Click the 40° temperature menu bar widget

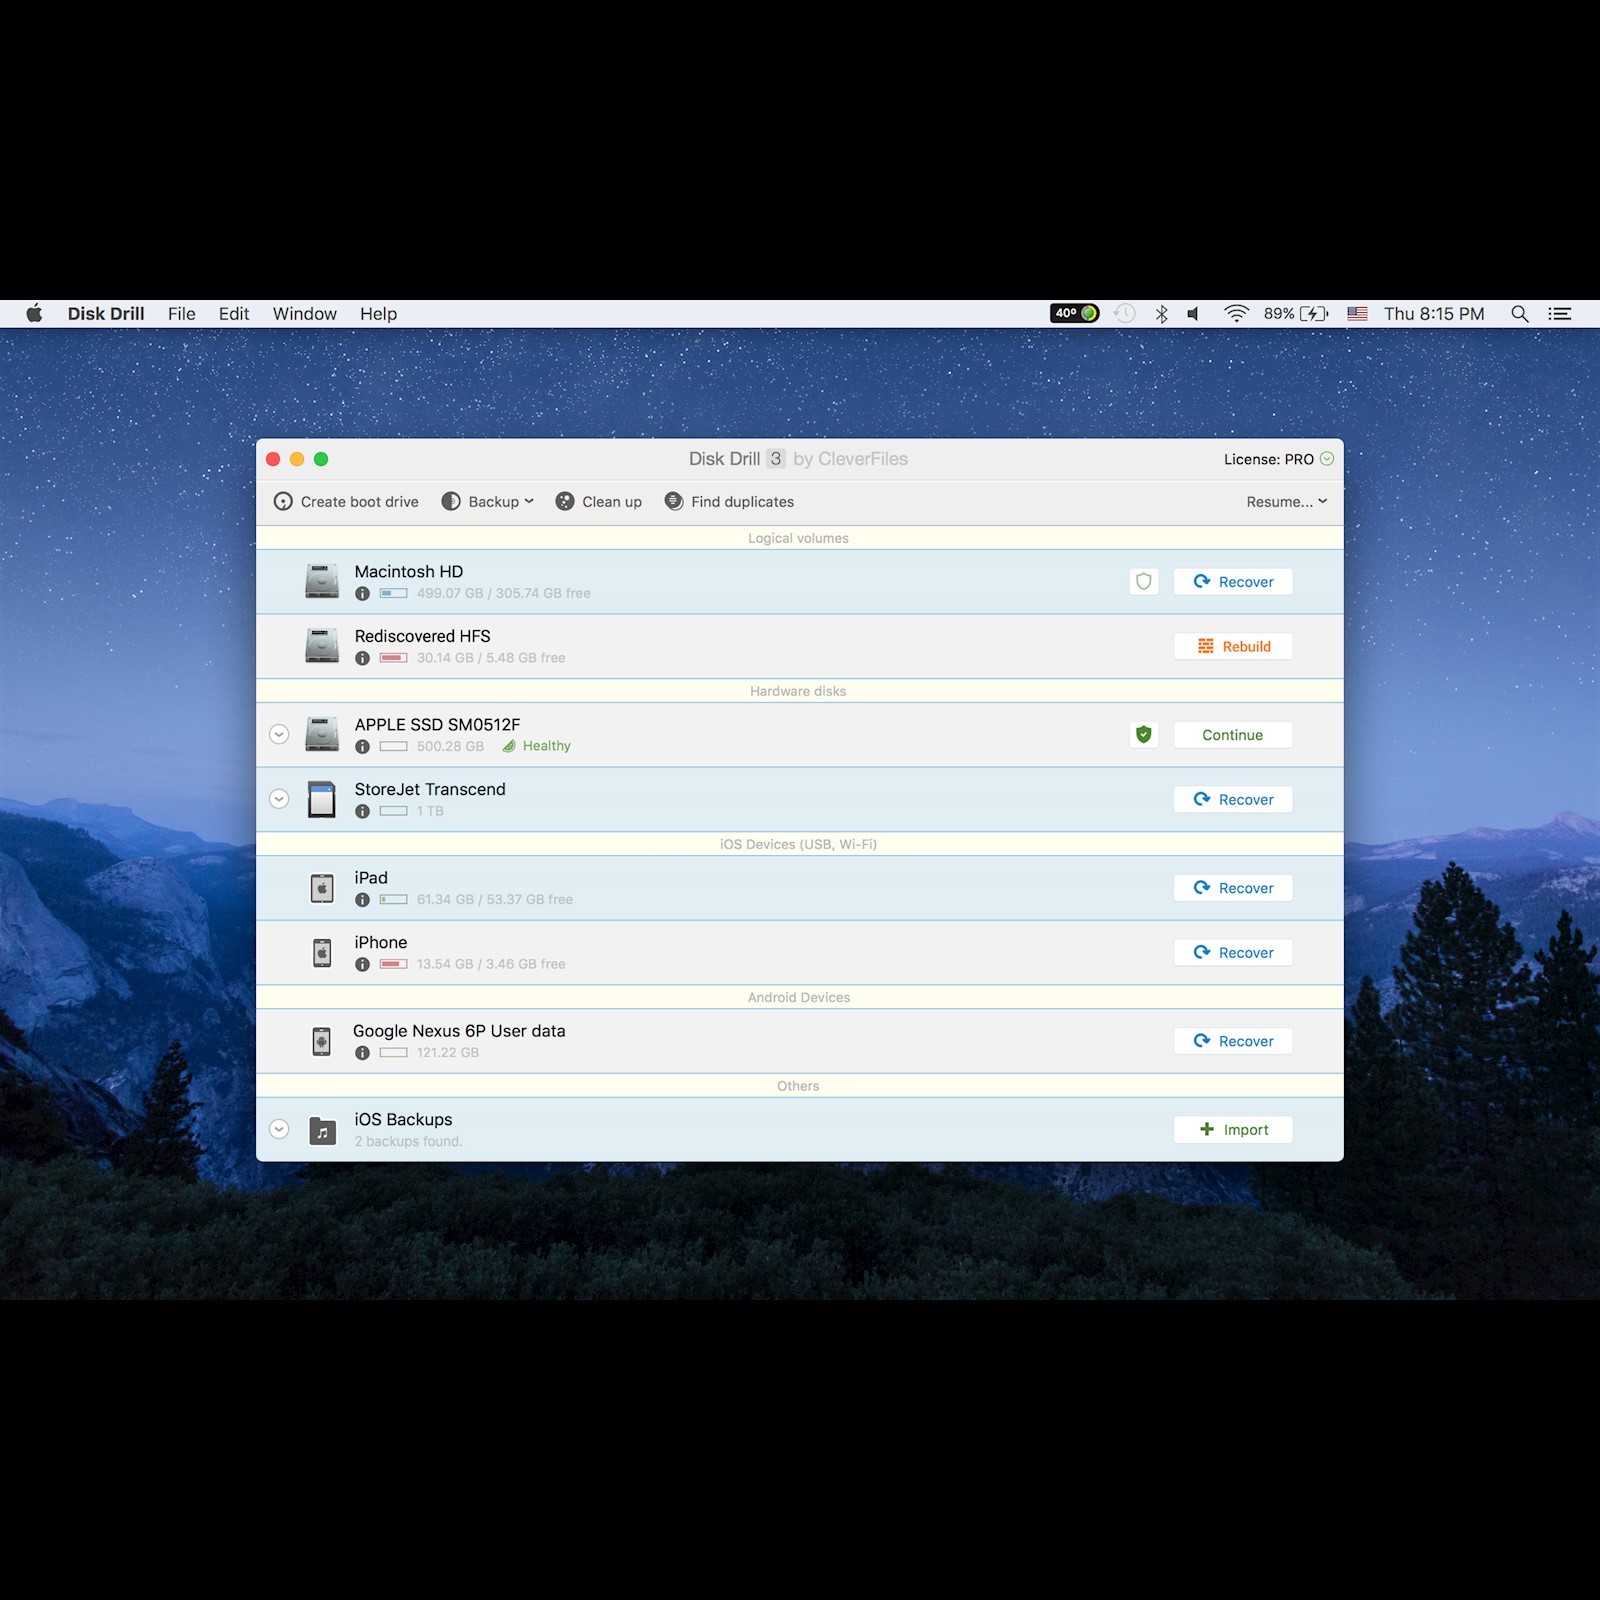click(x=1074, y=313)
